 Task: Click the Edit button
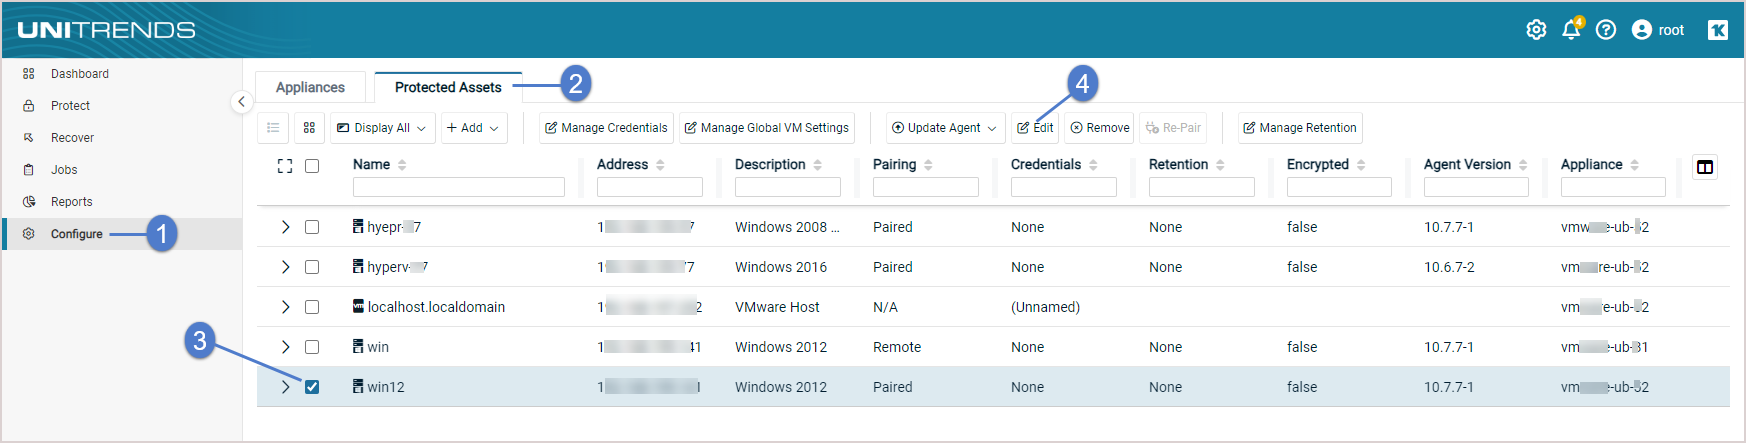[x=1036, y=128]
